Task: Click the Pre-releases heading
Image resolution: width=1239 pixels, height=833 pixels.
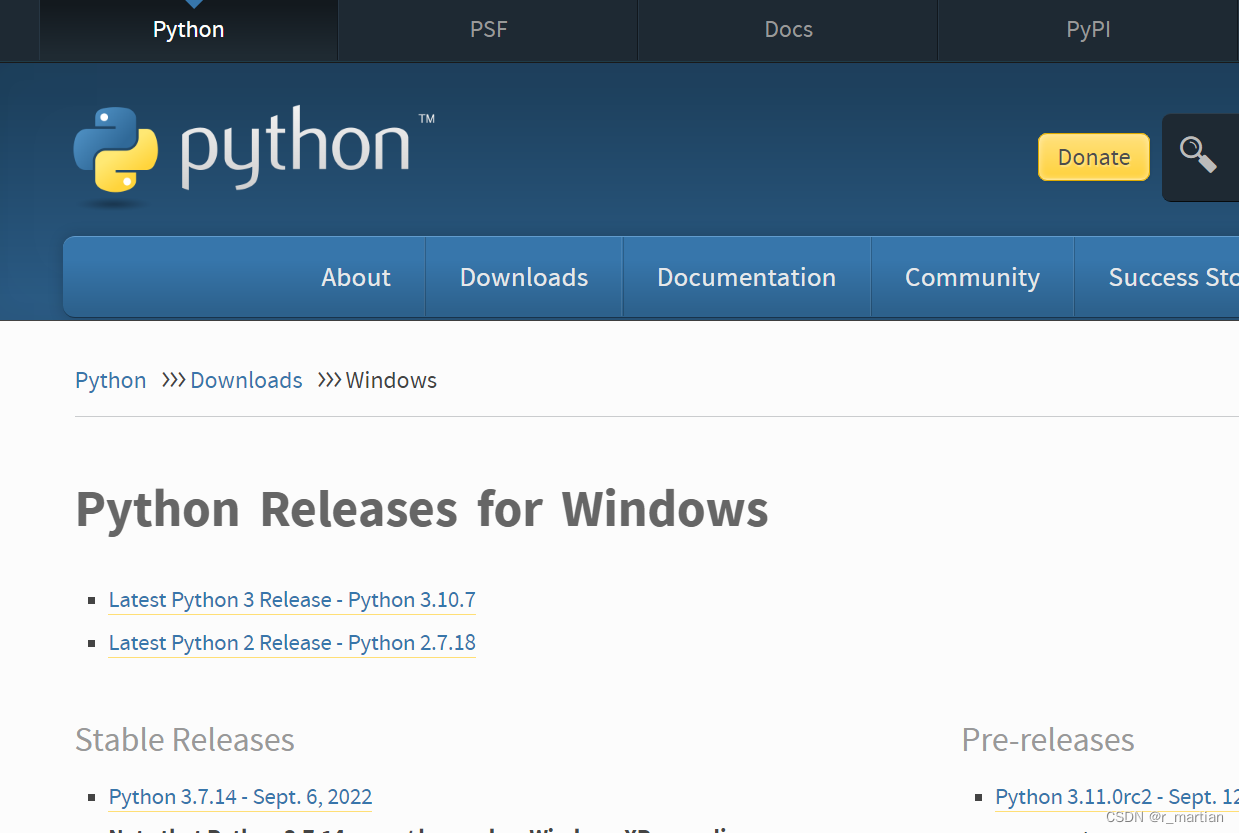Action: (1047, 740)
